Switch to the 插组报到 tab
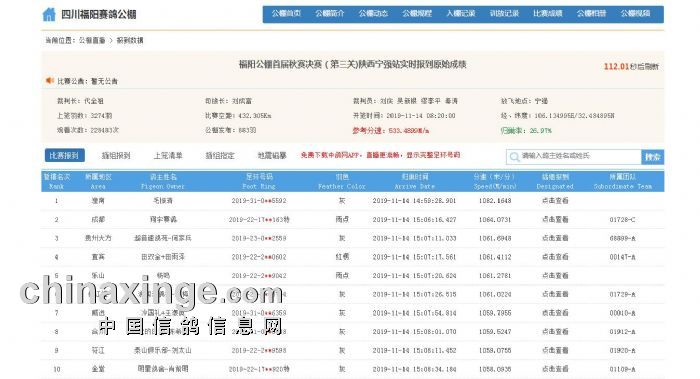The image size is (700, 379). tap(116, 155)
